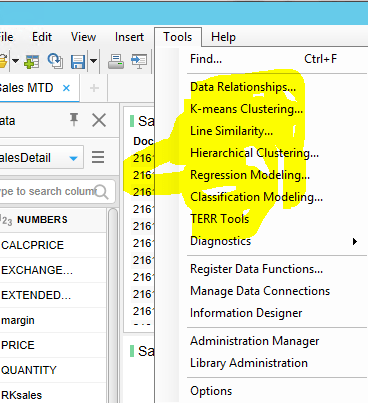Screen dimensions: 368x403
Task: Select the NUMBERS category header
Action: tap(53, 220)
